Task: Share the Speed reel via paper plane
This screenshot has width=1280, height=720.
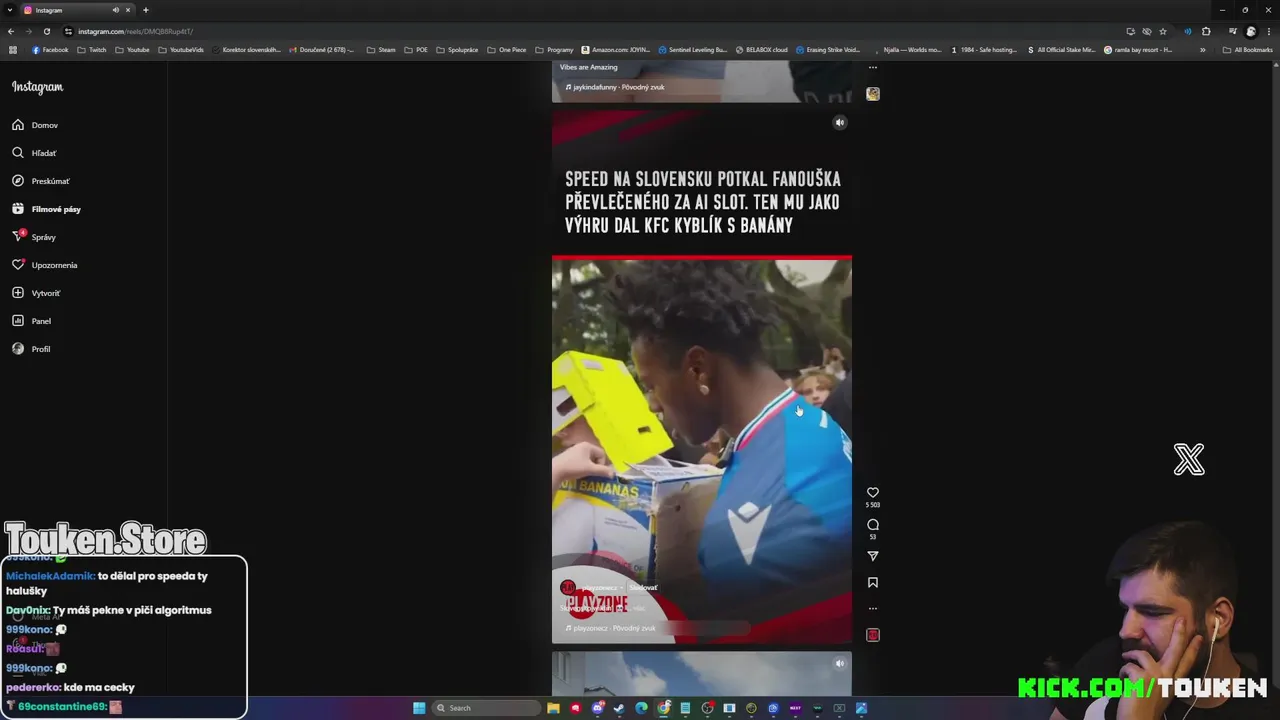Action: tap(873, 556)
